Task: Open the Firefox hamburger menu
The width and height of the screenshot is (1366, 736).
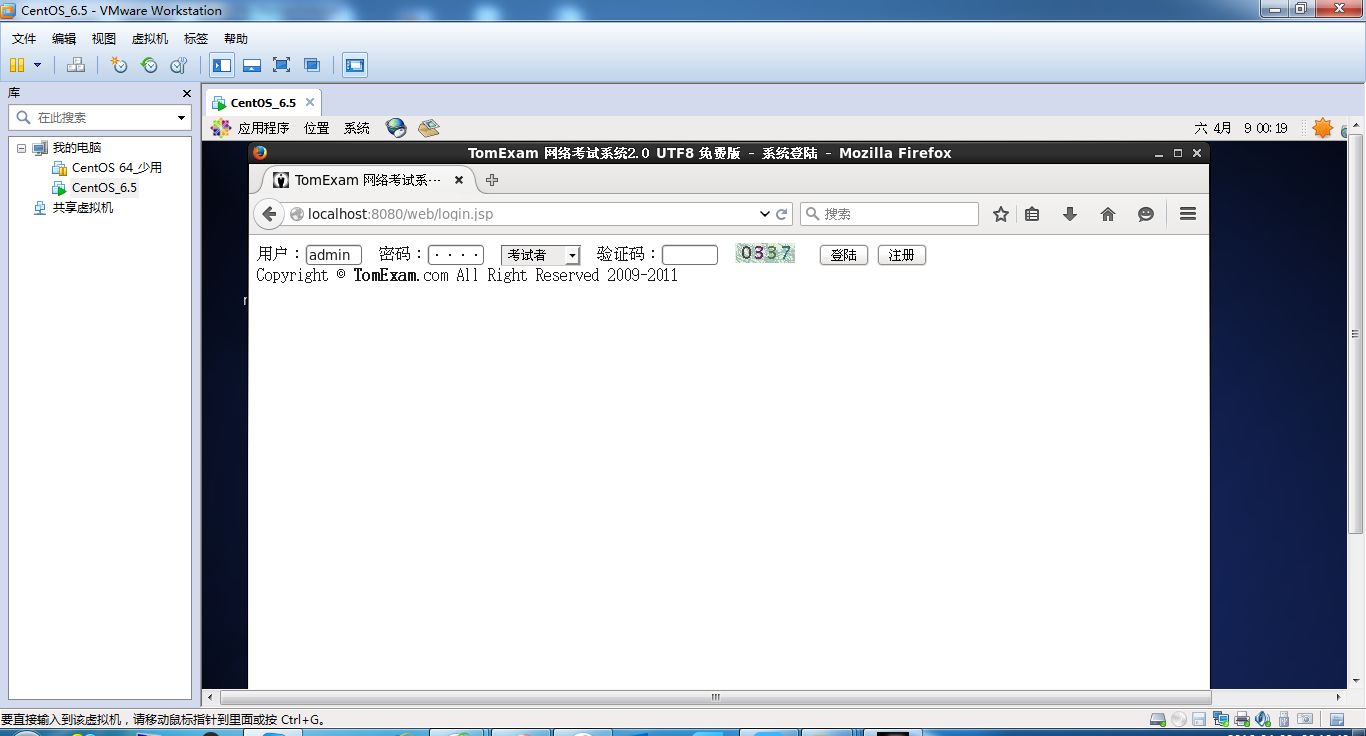Action: tap(1188, 214)
